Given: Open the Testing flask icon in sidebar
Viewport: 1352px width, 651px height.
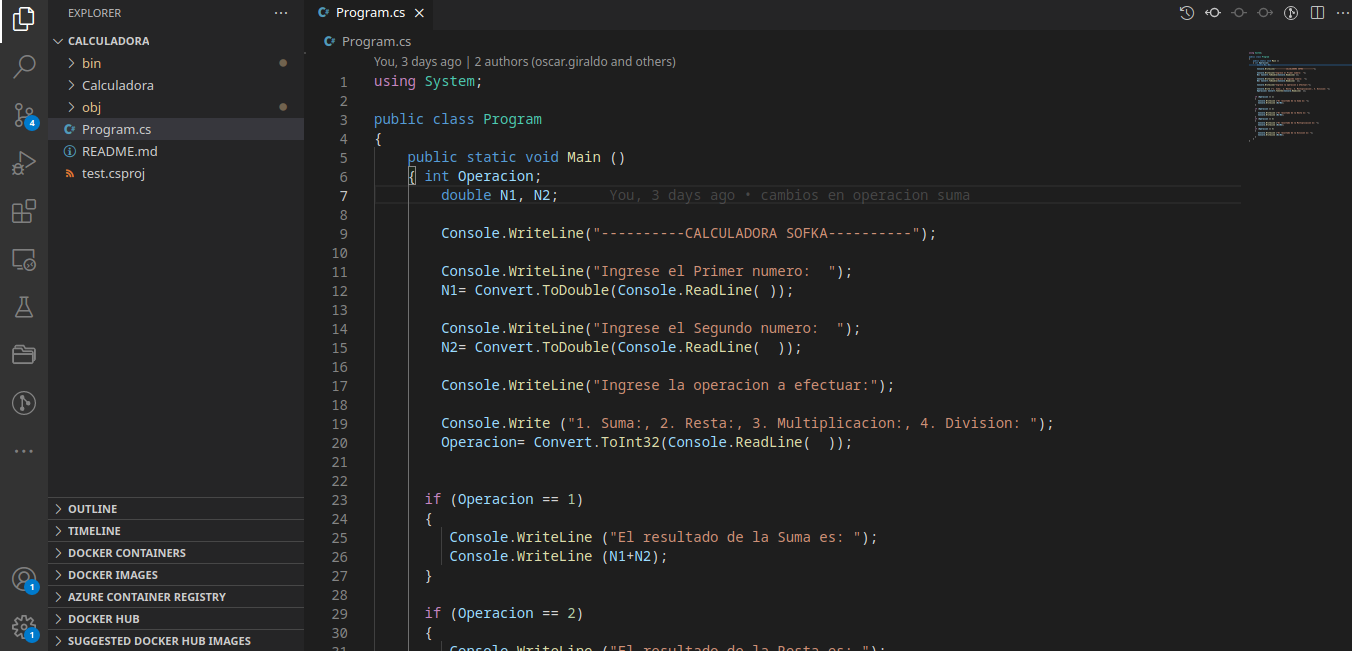Looking at the screenshot, I should (24, 307).
